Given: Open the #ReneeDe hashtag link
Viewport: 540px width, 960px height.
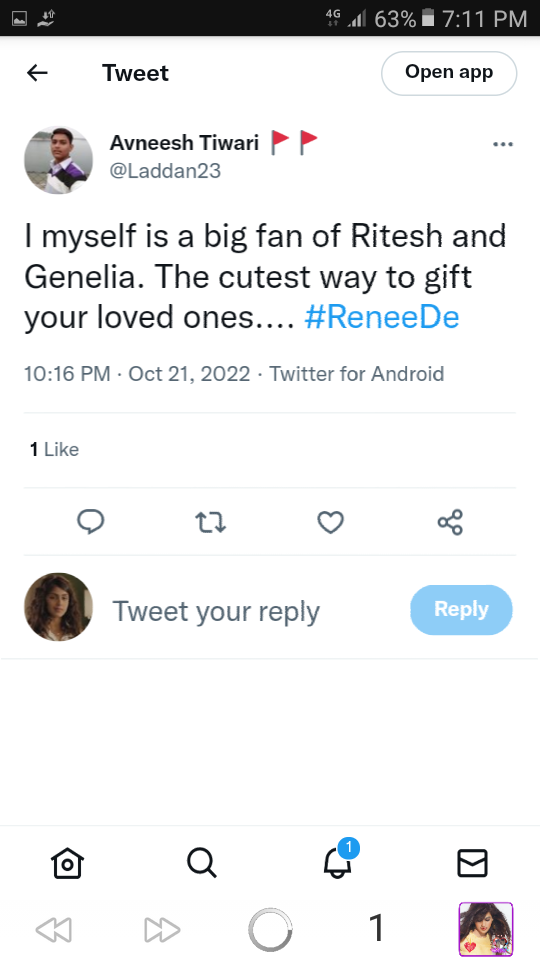Looking at the screenshot, I should (381, 317).
